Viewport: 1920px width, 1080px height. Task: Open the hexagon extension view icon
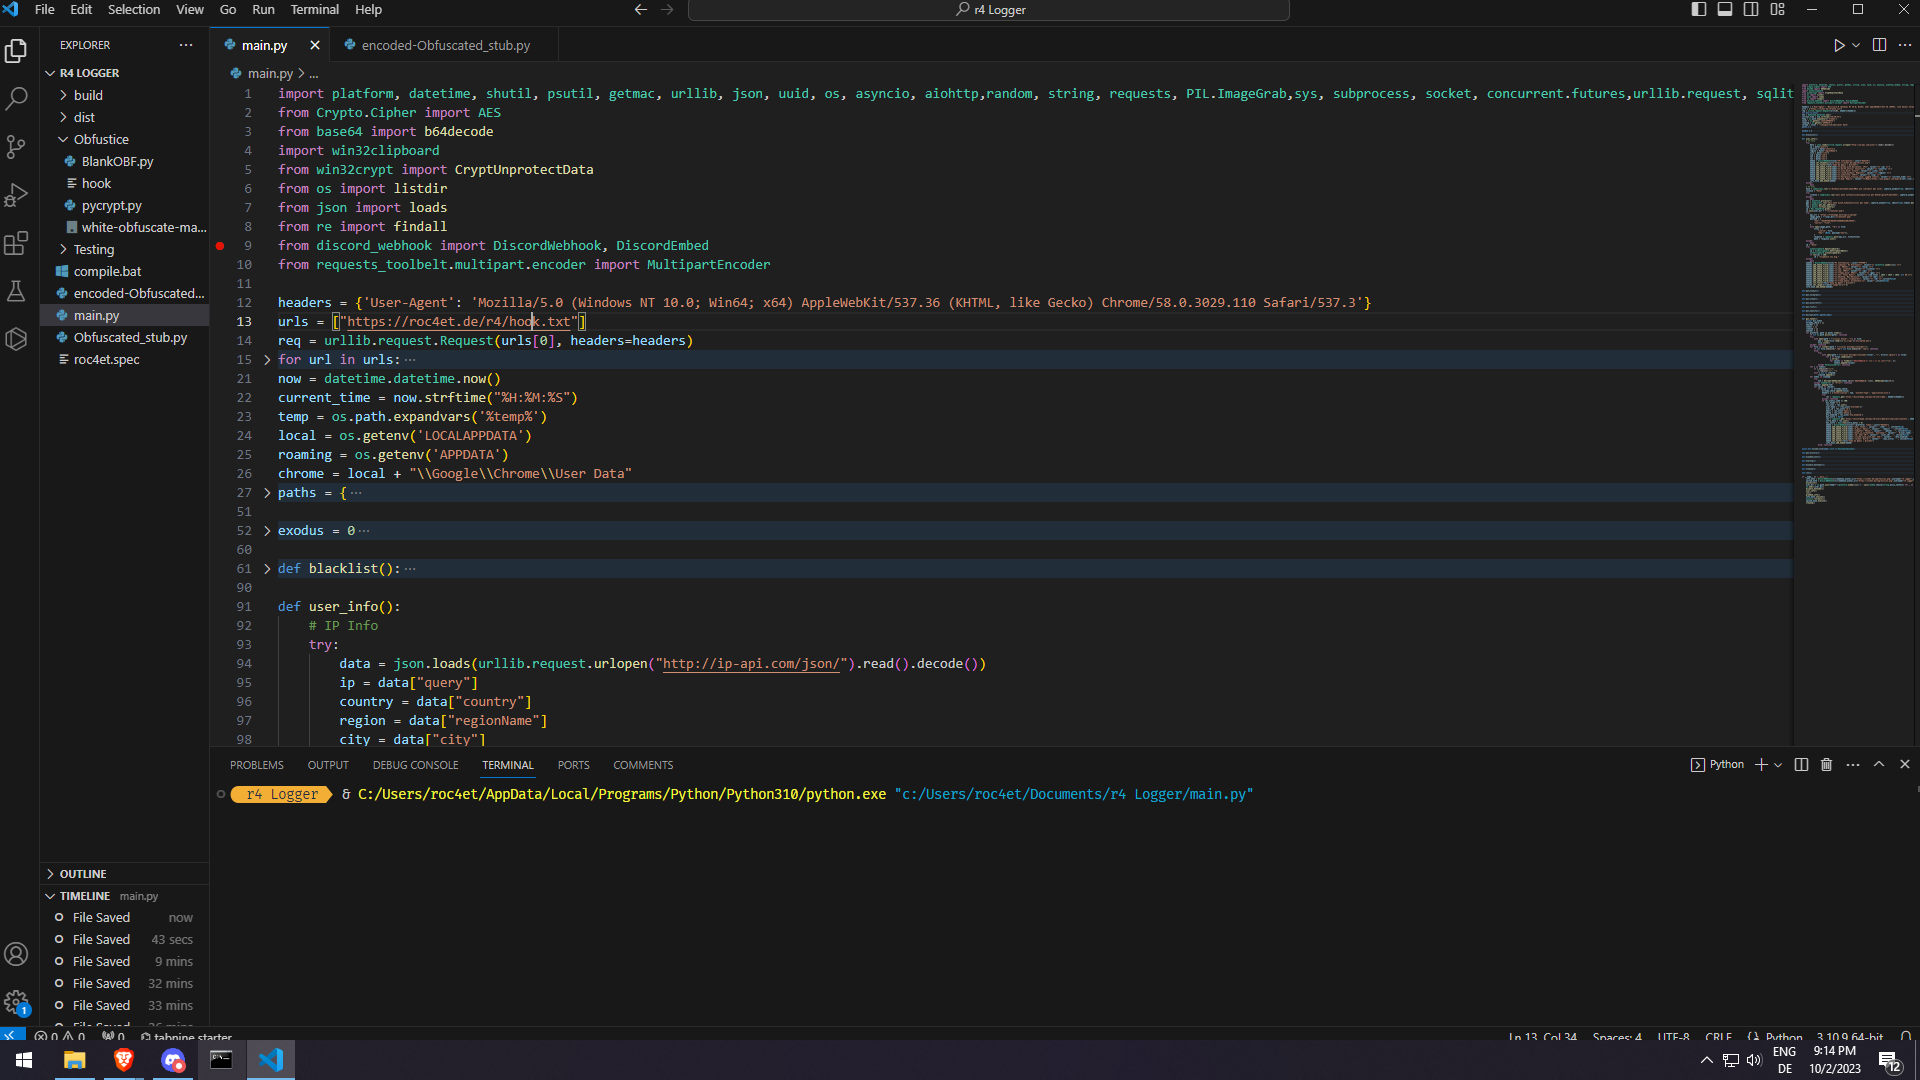pos(16,339)
